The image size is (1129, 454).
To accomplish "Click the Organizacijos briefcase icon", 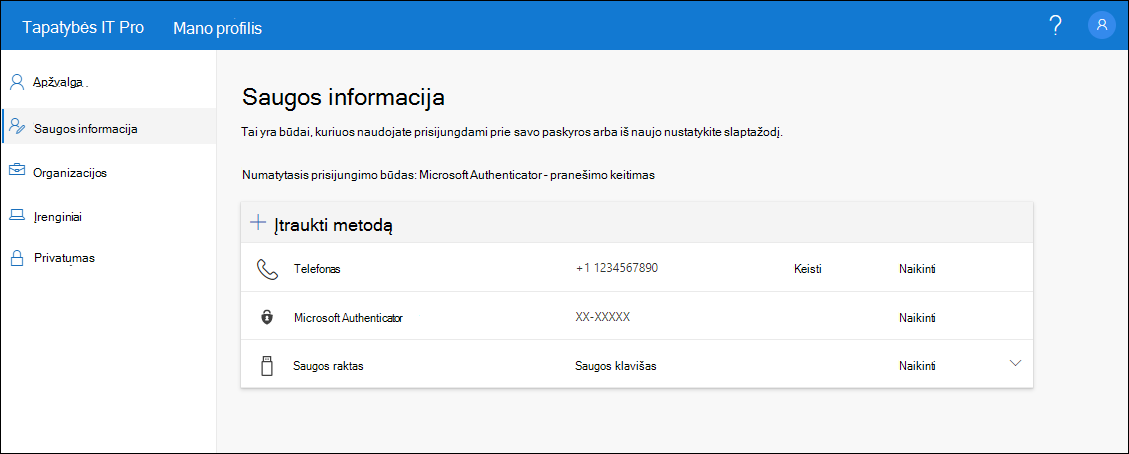I will (17, 171).
